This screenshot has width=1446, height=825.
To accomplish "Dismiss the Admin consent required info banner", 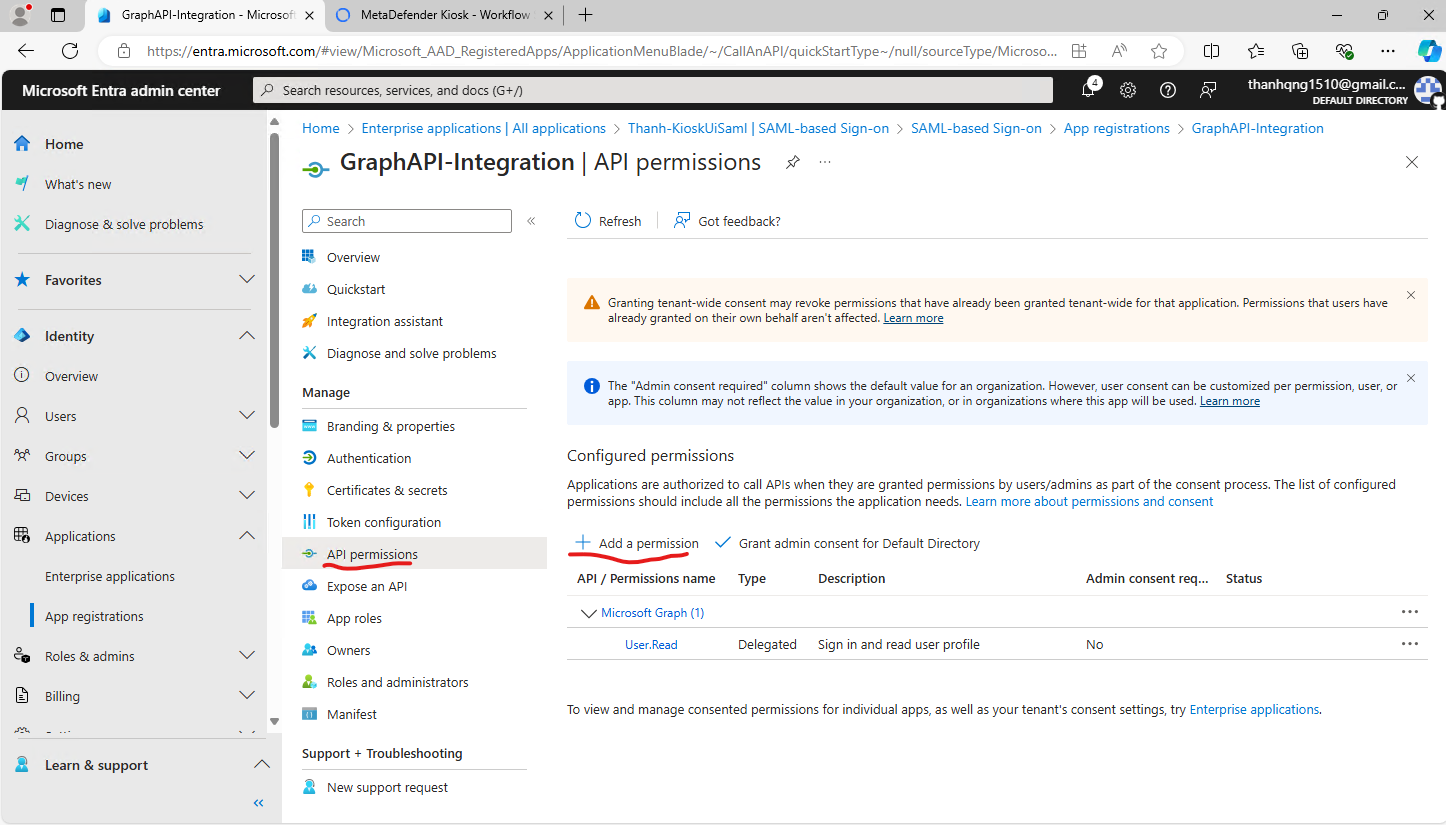I will [x=1411, y=378].
